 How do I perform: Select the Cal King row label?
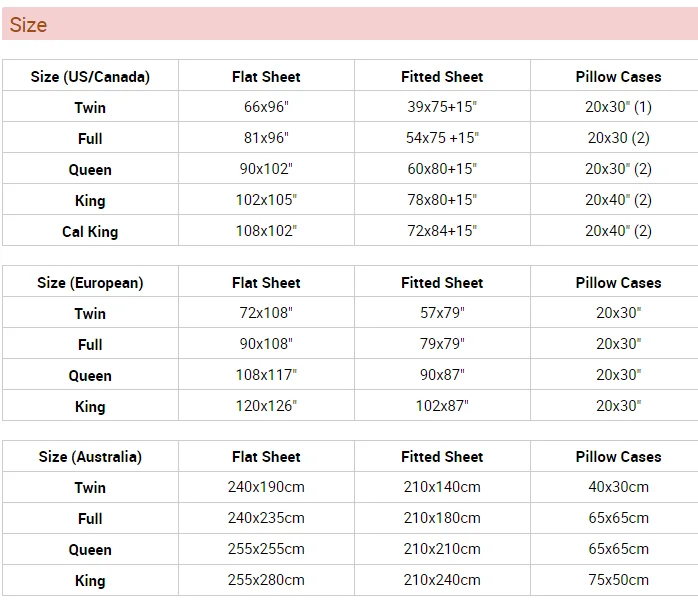coord(90,232)
